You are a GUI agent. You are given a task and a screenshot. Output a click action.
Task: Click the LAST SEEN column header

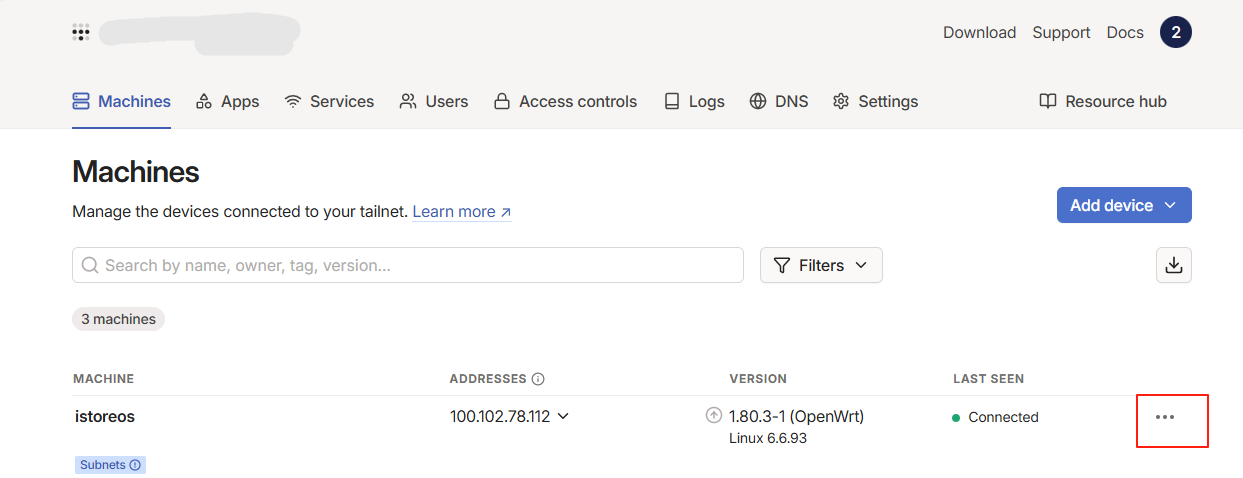[988, 379]
